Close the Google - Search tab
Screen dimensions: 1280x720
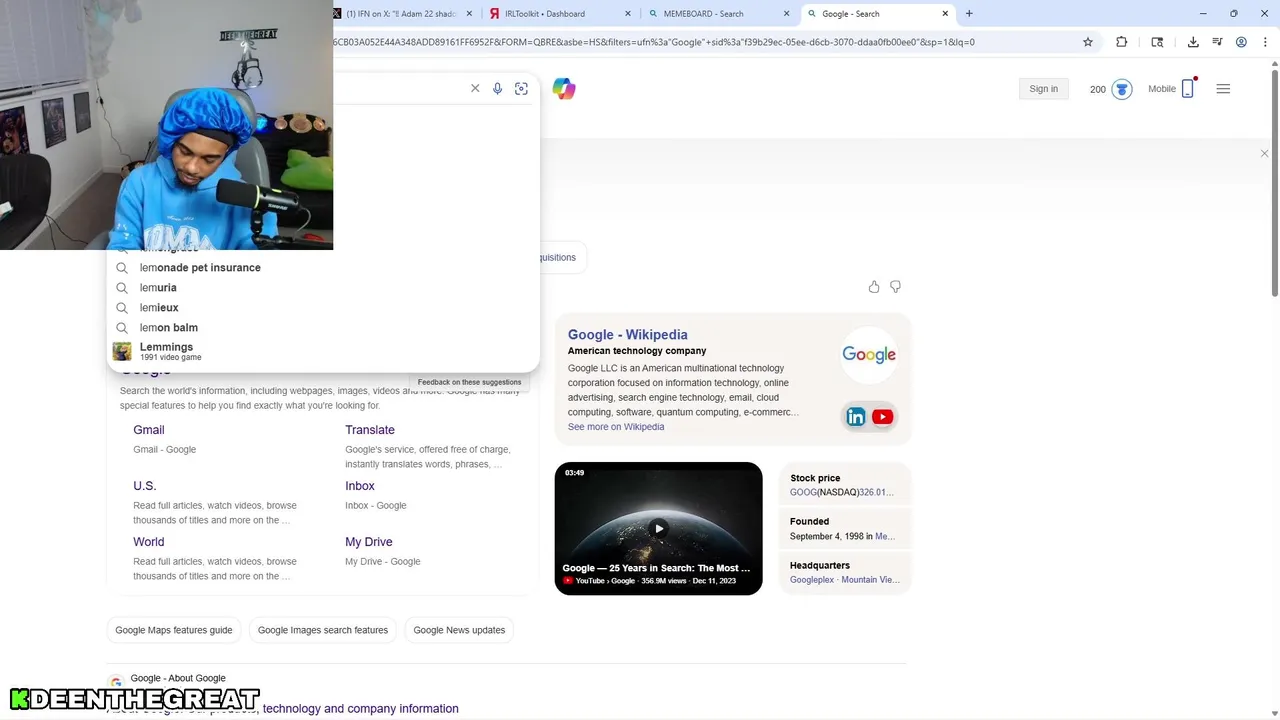[945, 14]
